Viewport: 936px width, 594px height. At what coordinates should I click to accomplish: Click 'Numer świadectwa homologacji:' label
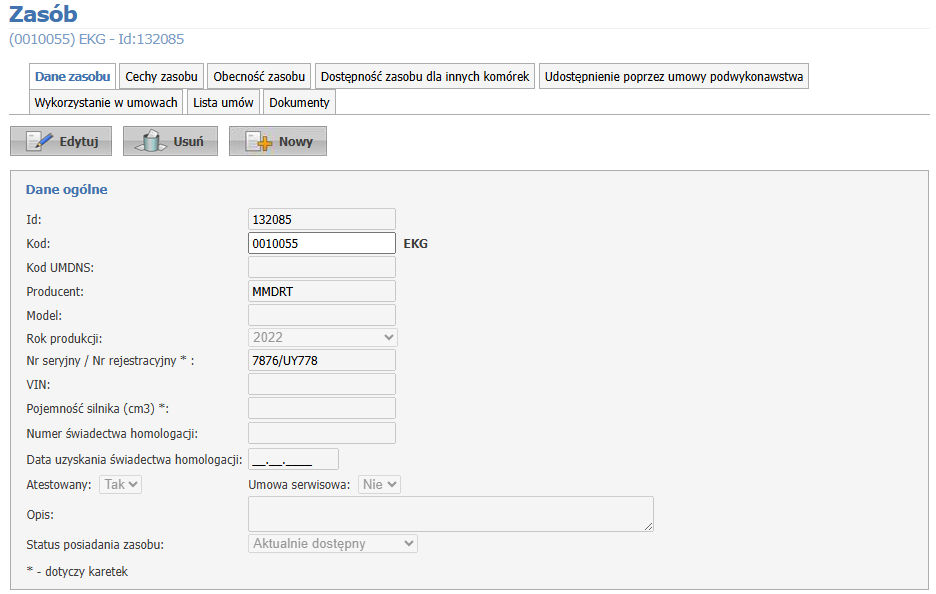[112, 434]
